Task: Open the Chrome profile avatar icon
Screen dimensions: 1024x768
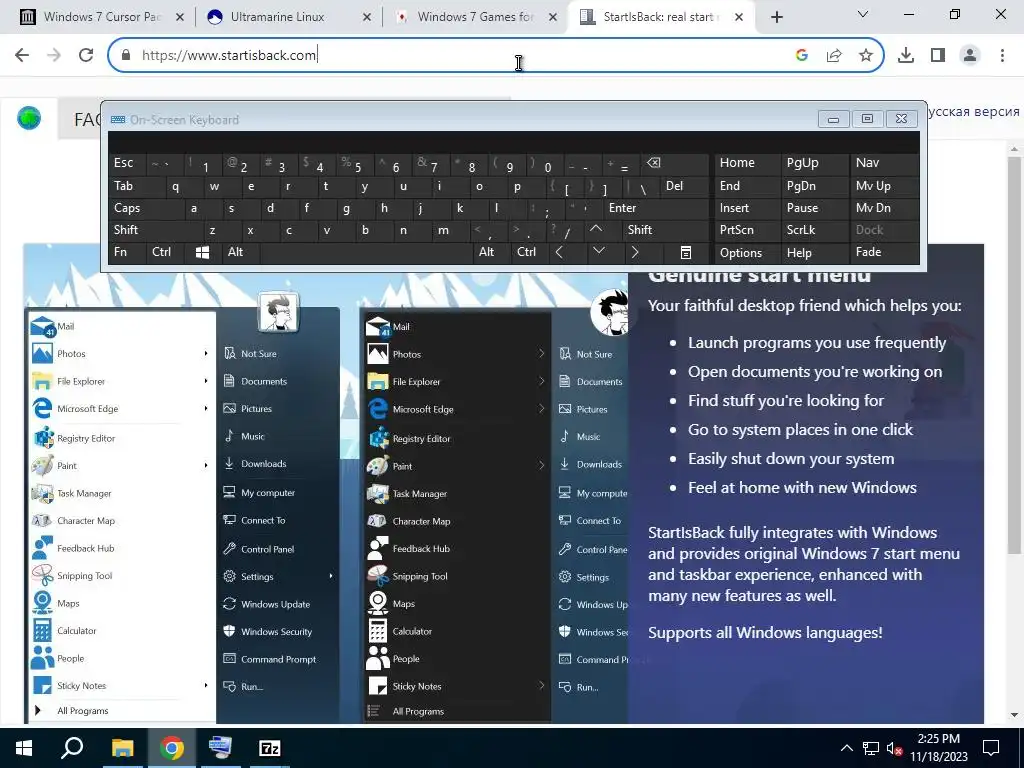Action: (x=970, y=56)
